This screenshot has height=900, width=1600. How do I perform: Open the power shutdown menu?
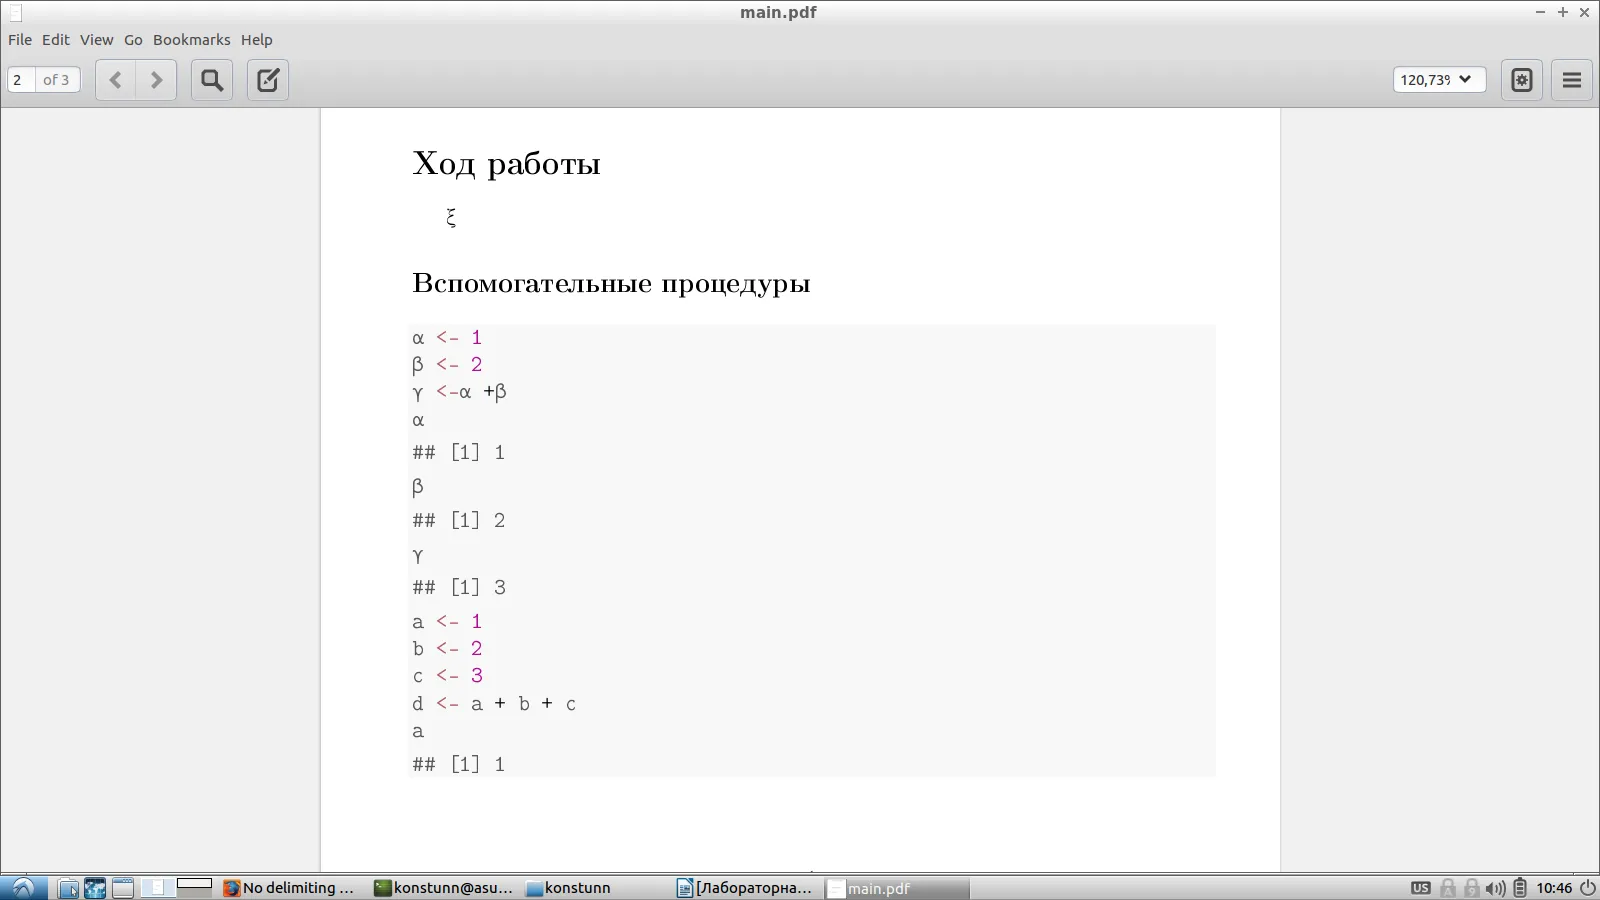pos(1587,888)
